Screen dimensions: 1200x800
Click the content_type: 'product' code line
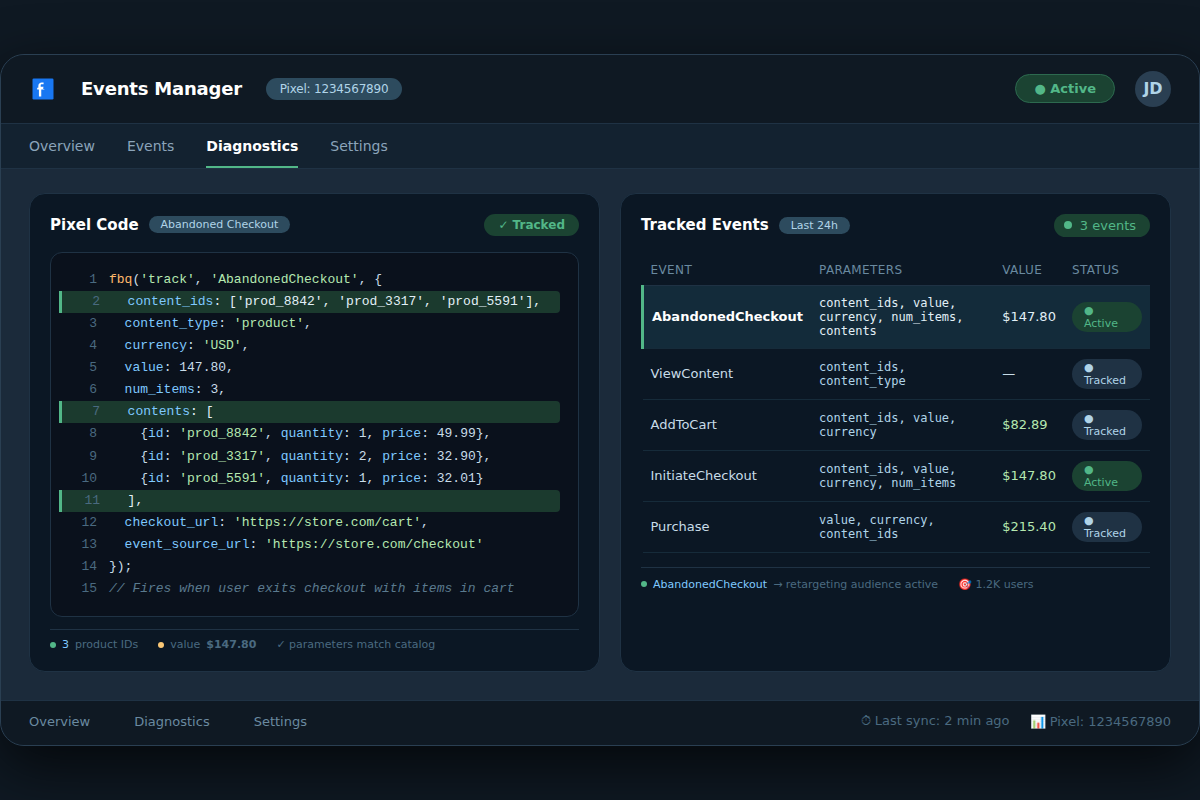[309, 324]
